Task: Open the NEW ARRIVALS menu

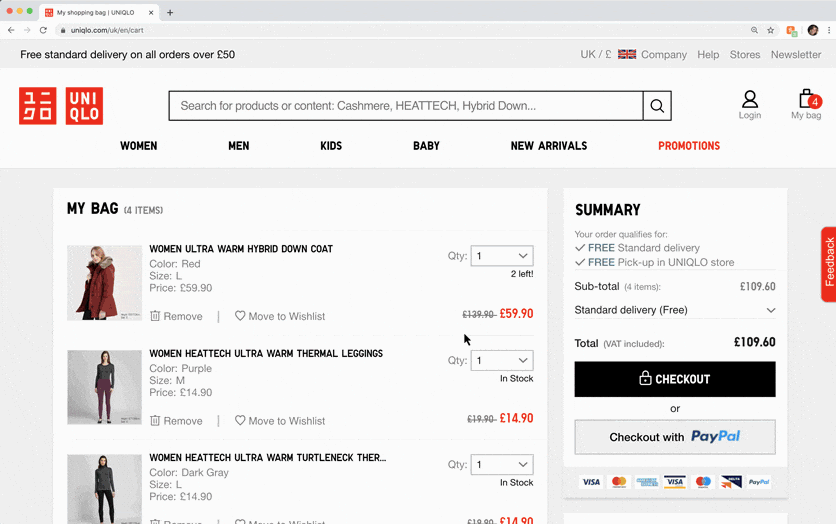Action: 549,146
